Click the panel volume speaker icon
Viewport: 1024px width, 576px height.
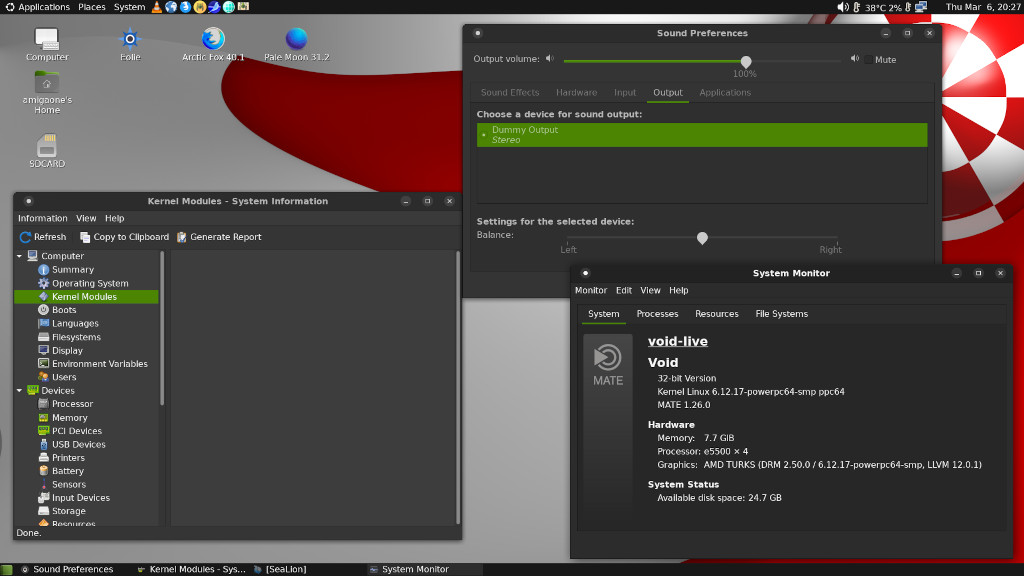pos(842,7)
